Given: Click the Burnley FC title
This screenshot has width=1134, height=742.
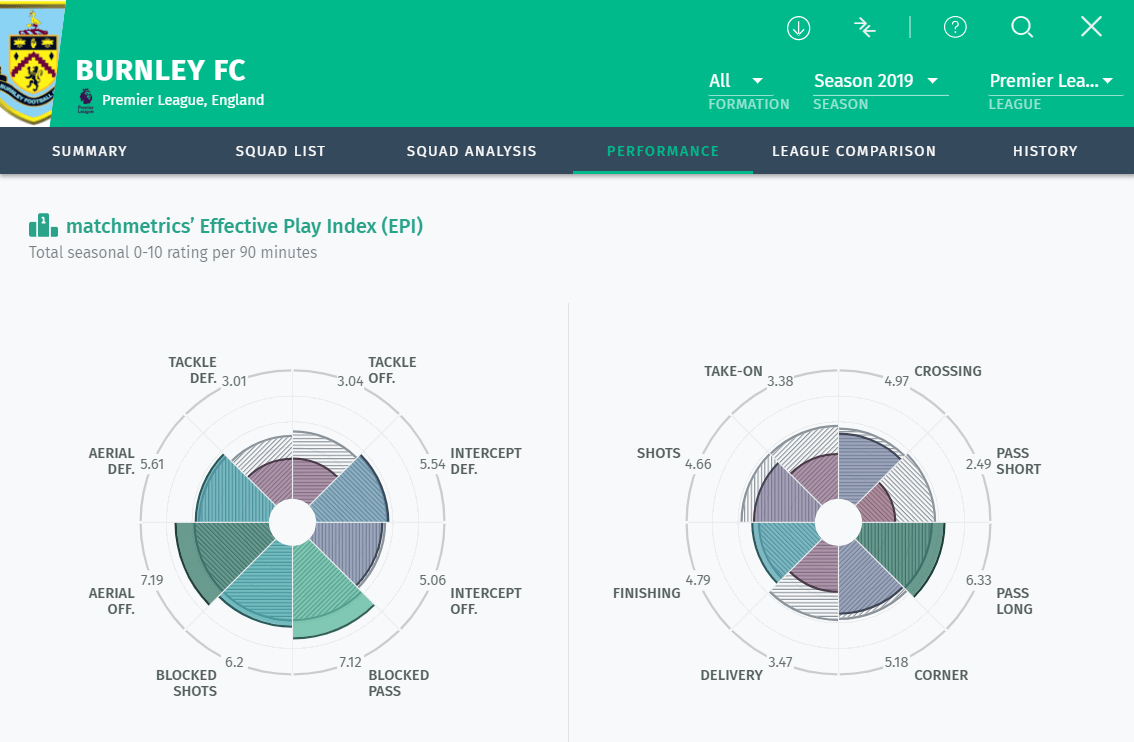Looking at the screenshot, I should click(x=161, y=71).
